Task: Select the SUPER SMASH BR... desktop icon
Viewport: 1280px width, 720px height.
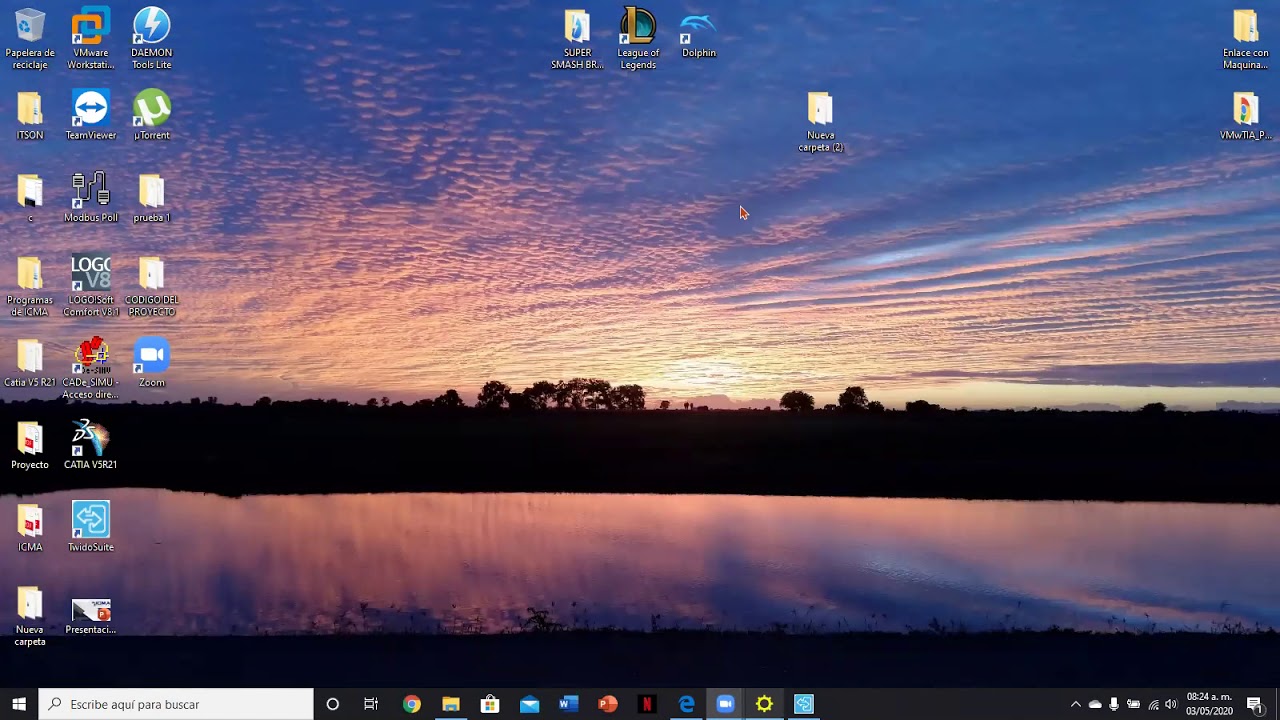Action: [x=577, y=39]
